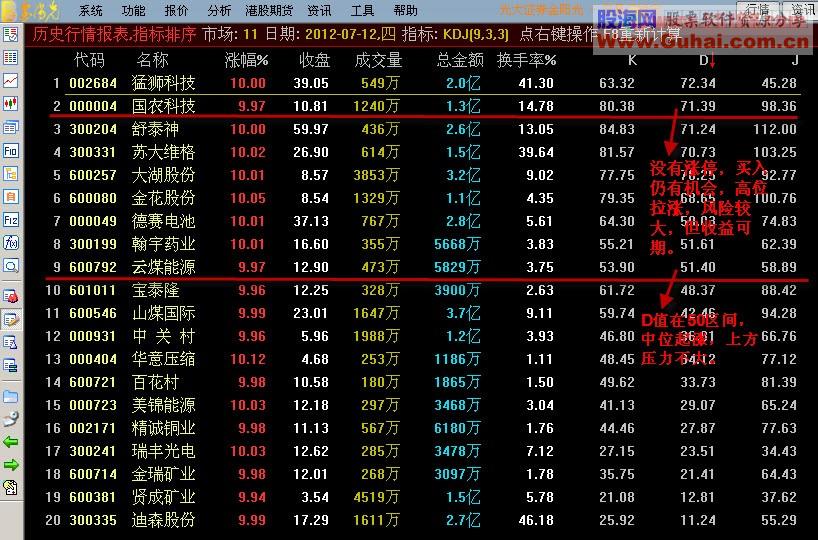Select stock code 000004
This screenshot has width=818, height=540.
pos(93,106)
